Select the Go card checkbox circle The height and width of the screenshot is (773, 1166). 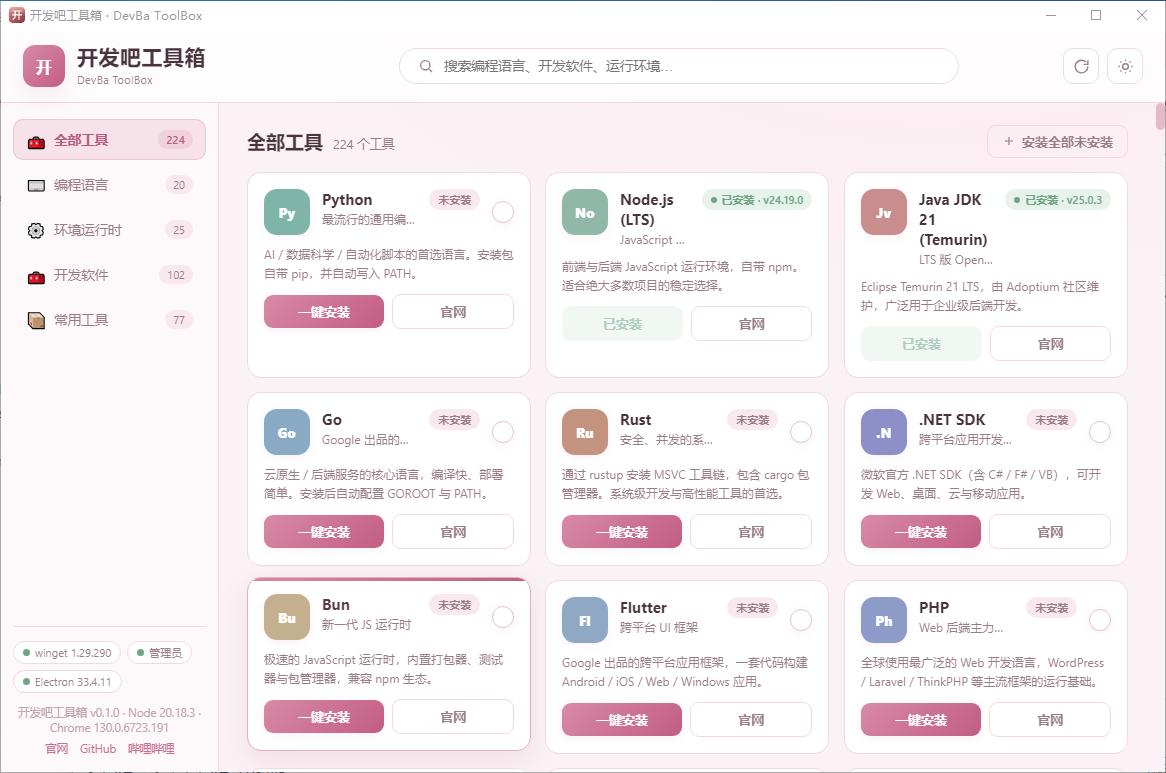pos(503,432)
